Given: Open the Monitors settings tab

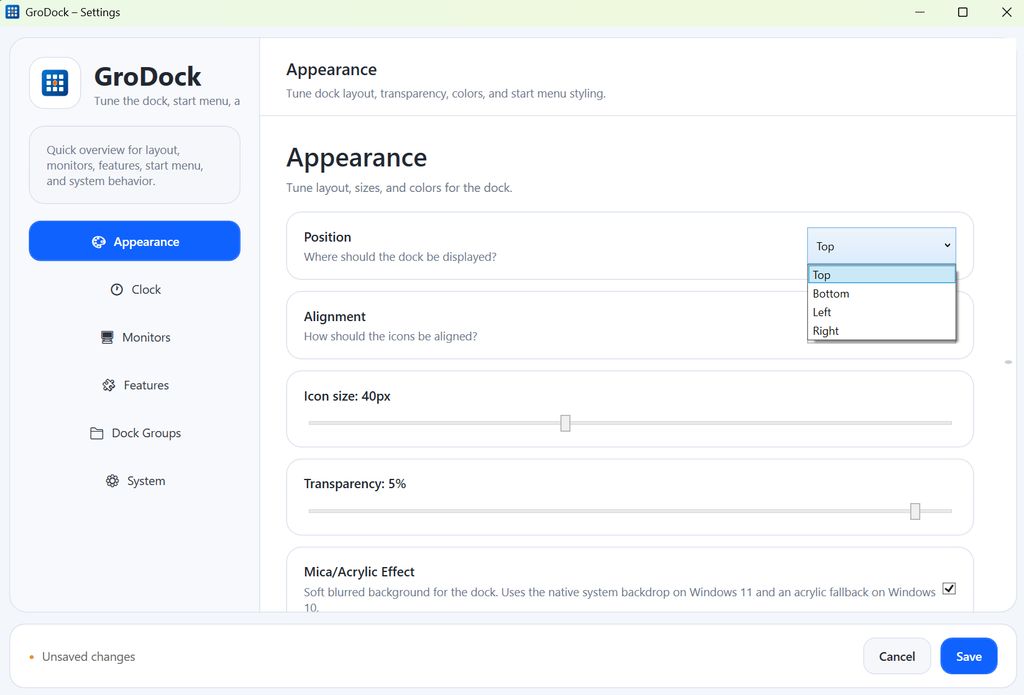Looking at the screenshot, I should point(135,337).
